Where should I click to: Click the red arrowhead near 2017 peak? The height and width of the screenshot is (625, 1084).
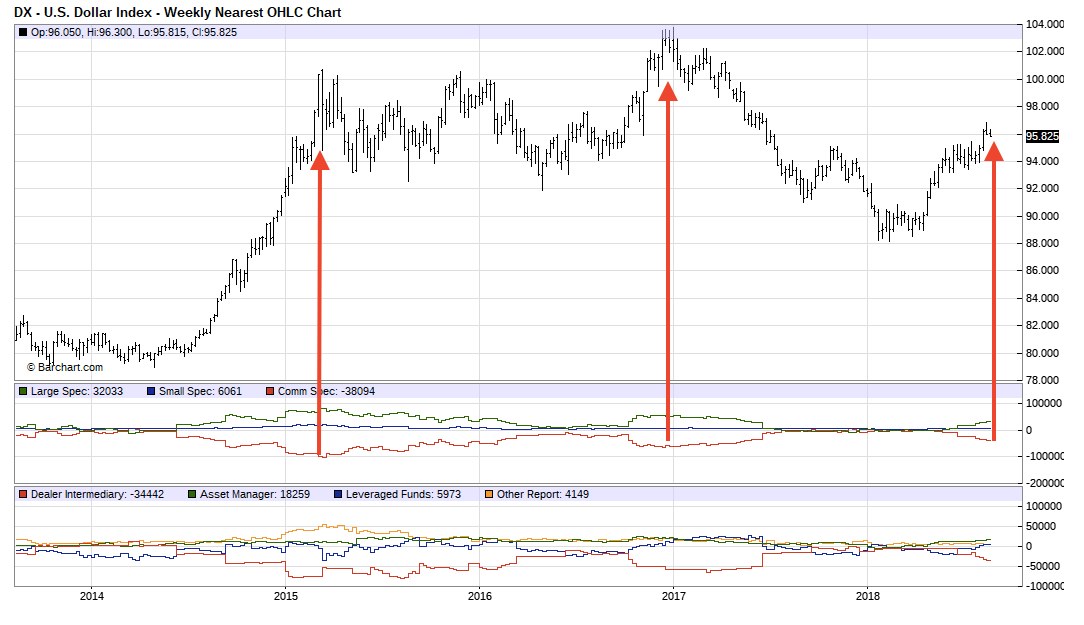[668, 91]
